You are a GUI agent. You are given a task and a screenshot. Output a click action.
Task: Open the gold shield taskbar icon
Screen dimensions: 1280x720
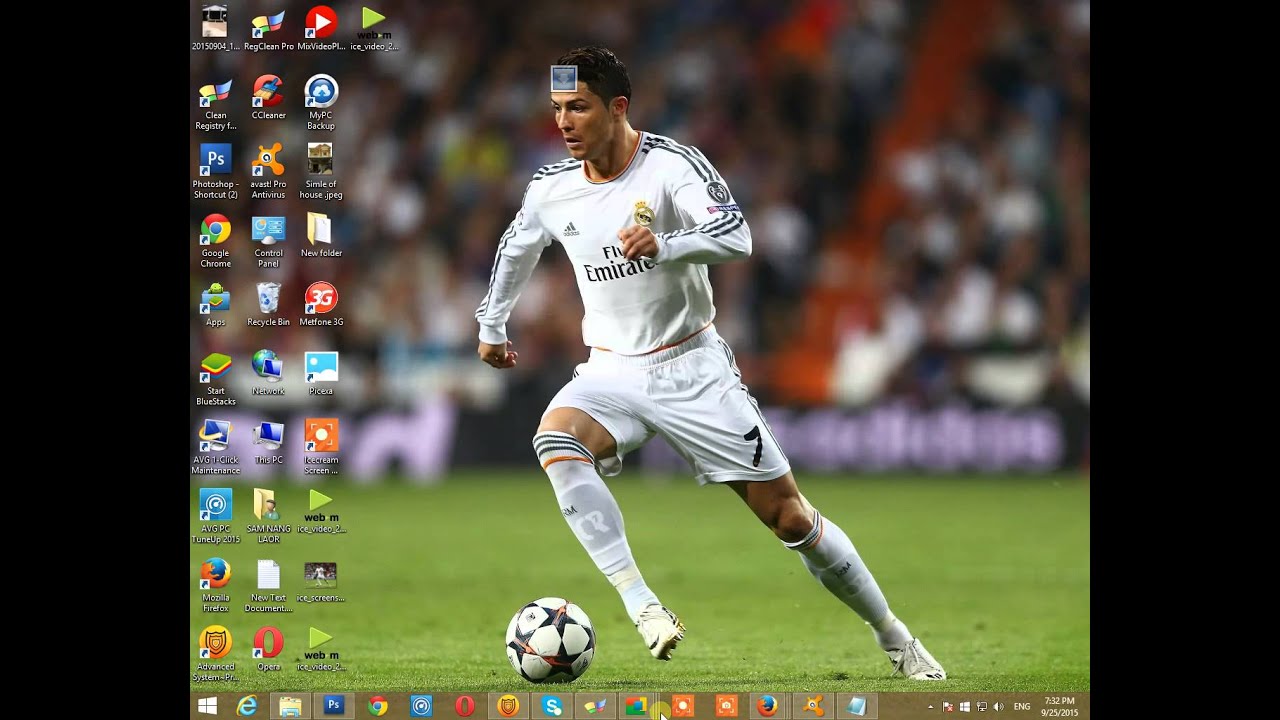point(508,706)
